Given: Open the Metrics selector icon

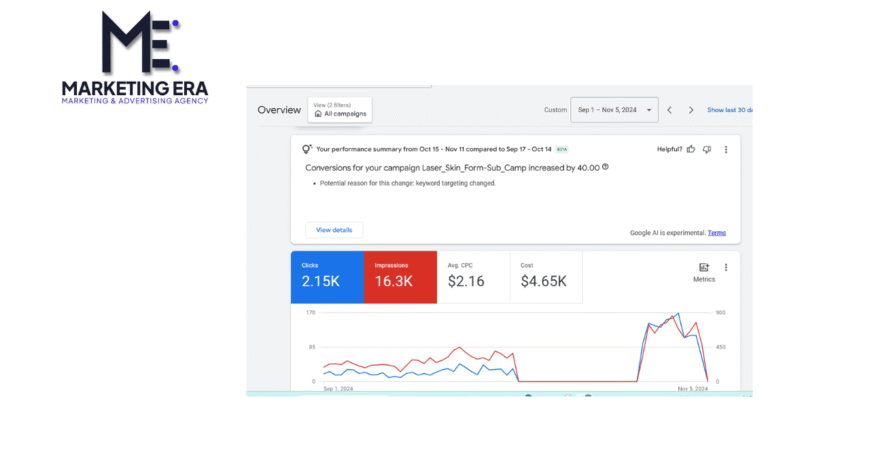Looking at the screenshot, I should click(704, 268).
